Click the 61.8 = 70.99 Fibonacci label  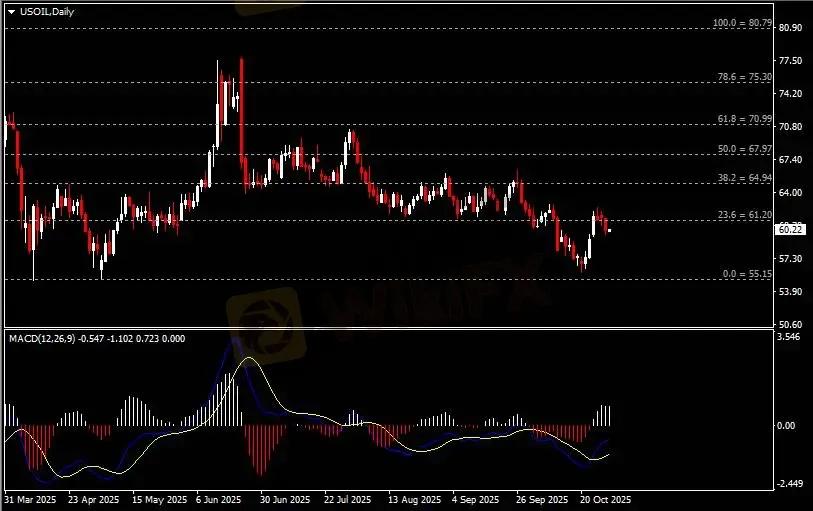tap(744, 119)
